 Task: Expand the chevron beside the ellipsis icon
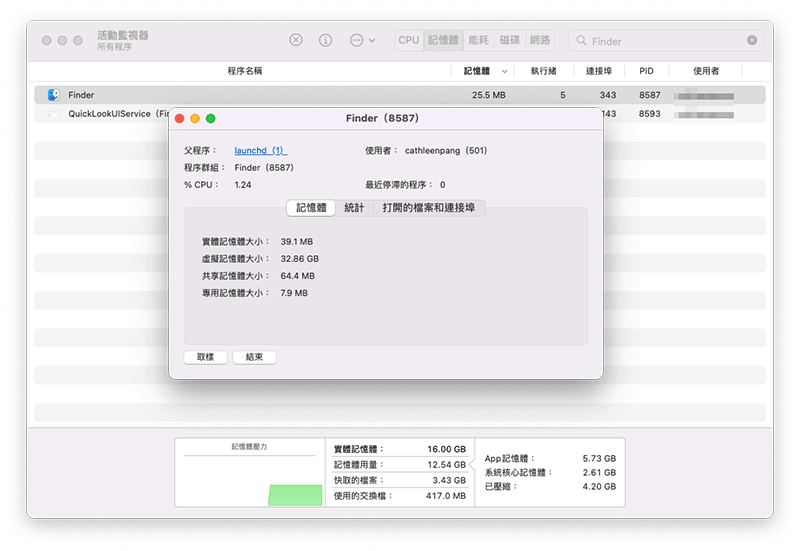372,40
